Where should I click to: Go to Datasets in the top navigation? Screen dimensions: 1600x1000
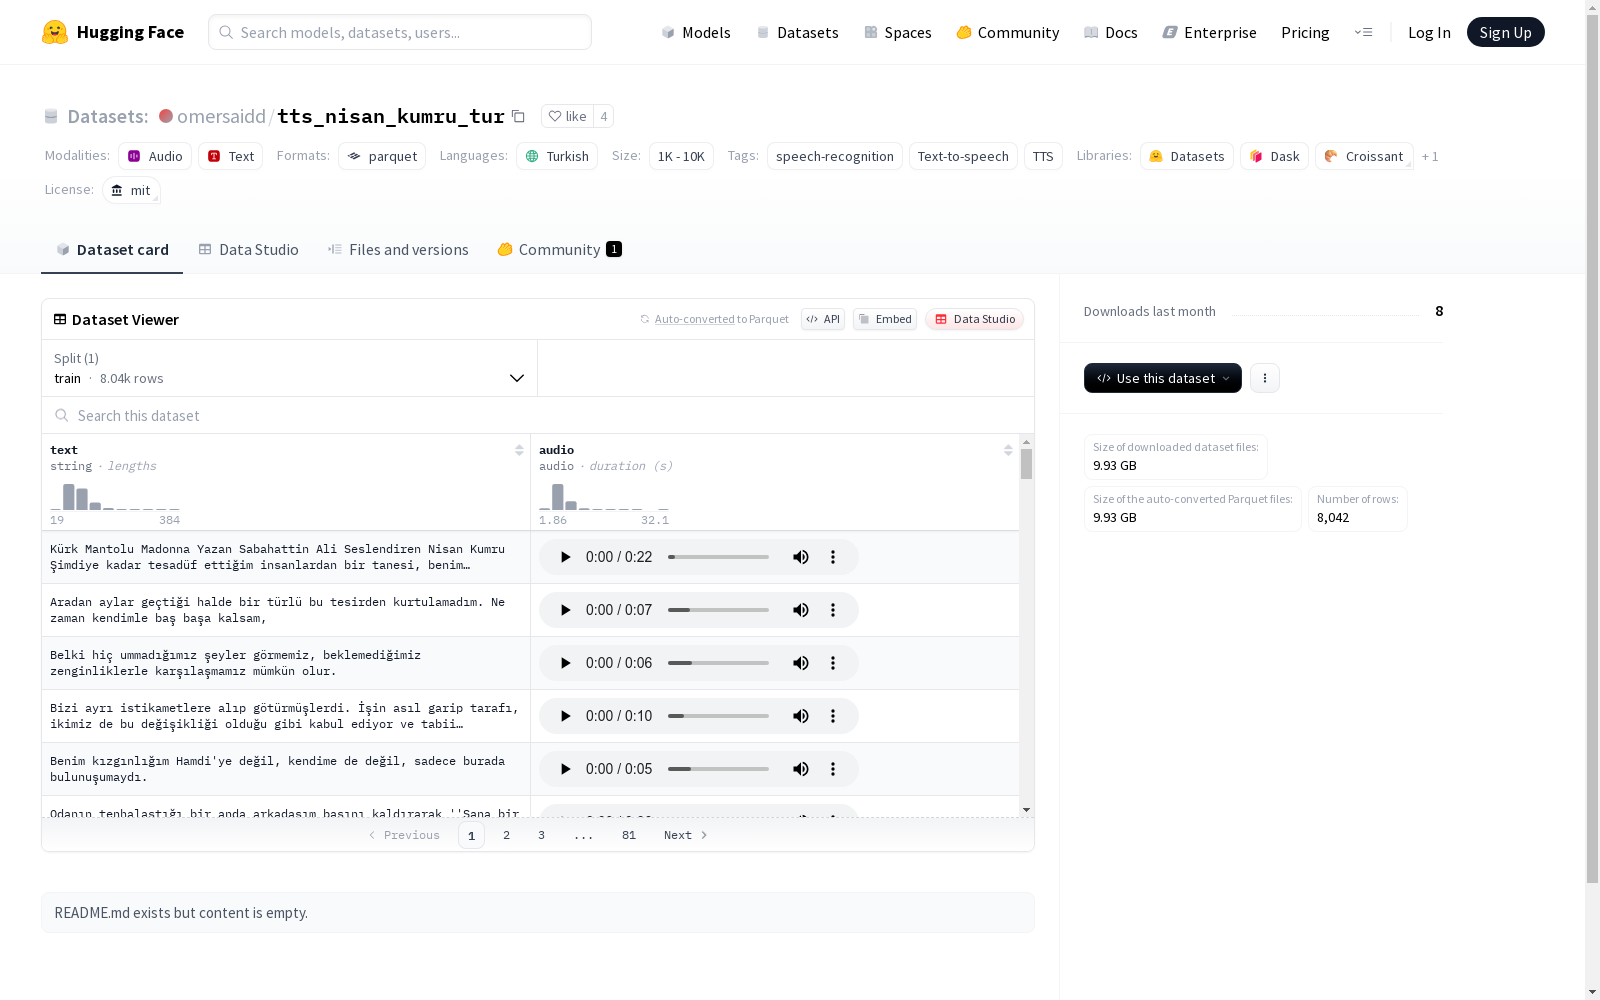(x=797, y=32)
